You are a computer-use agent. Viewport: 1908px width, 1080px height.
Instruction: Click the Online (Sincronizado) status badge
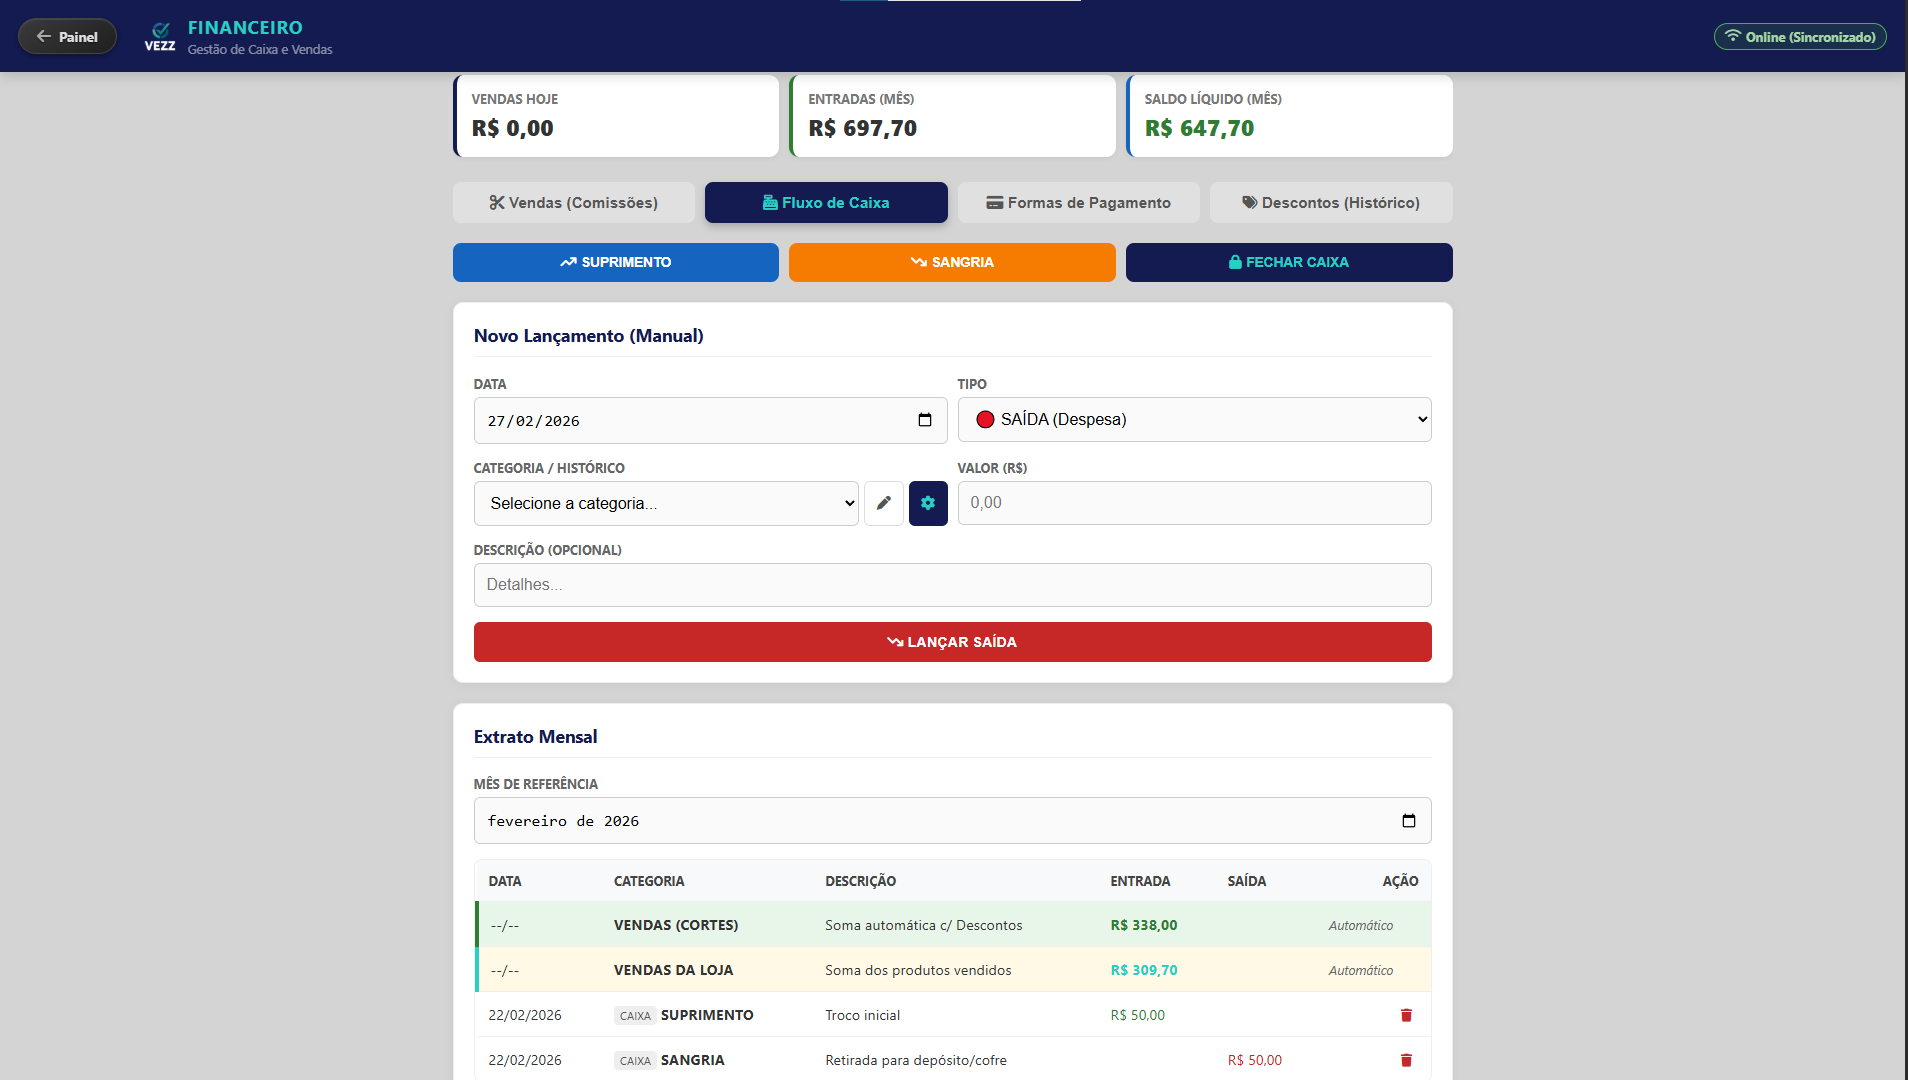(1800, 37)
